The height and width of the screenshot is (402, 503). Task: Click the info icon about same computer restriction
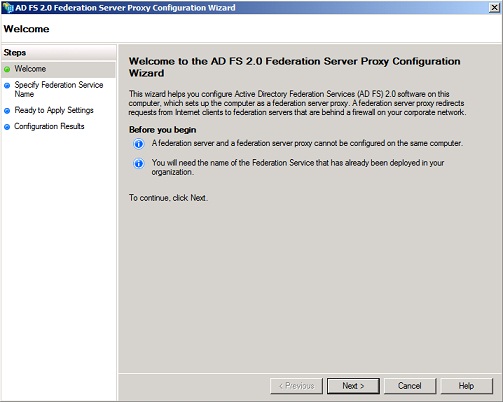pos(139,144)
